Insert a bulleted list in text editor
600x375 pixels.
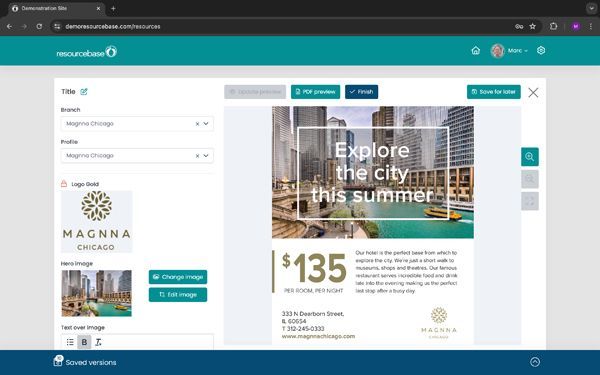(70, 342)
